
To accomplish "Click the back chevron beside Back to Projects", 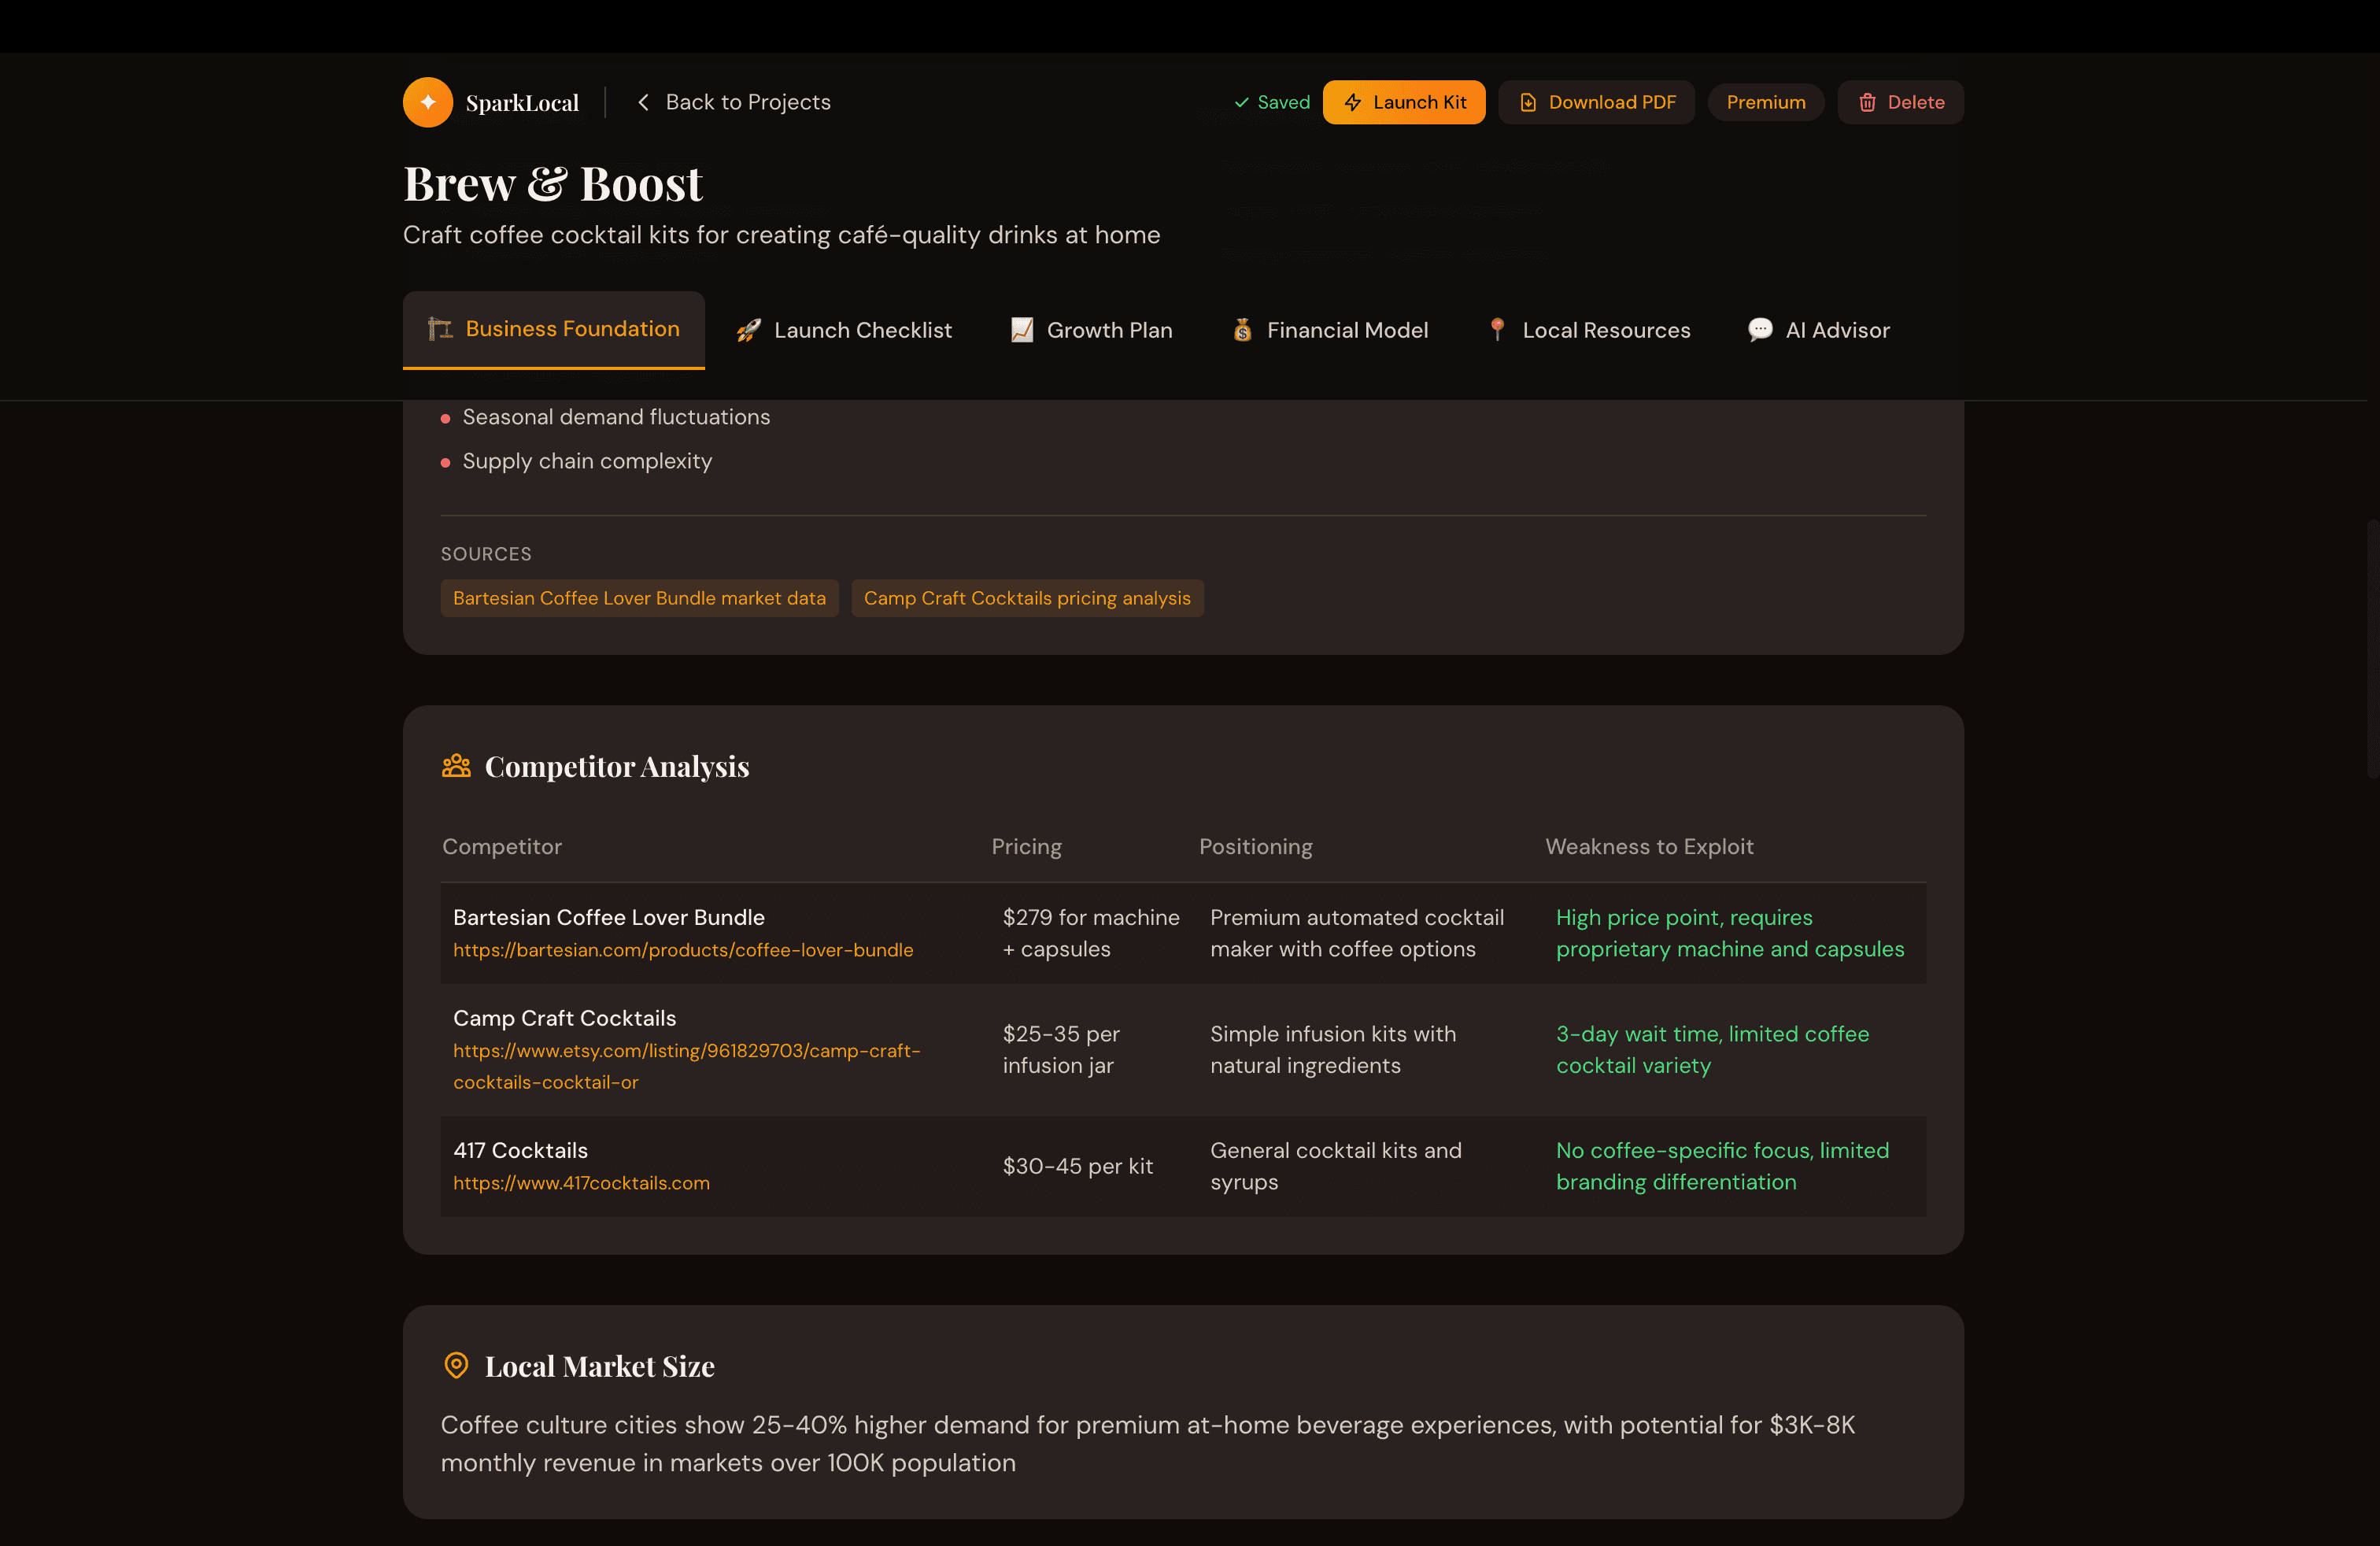I will pyautogui.click(x=643, y=102).
